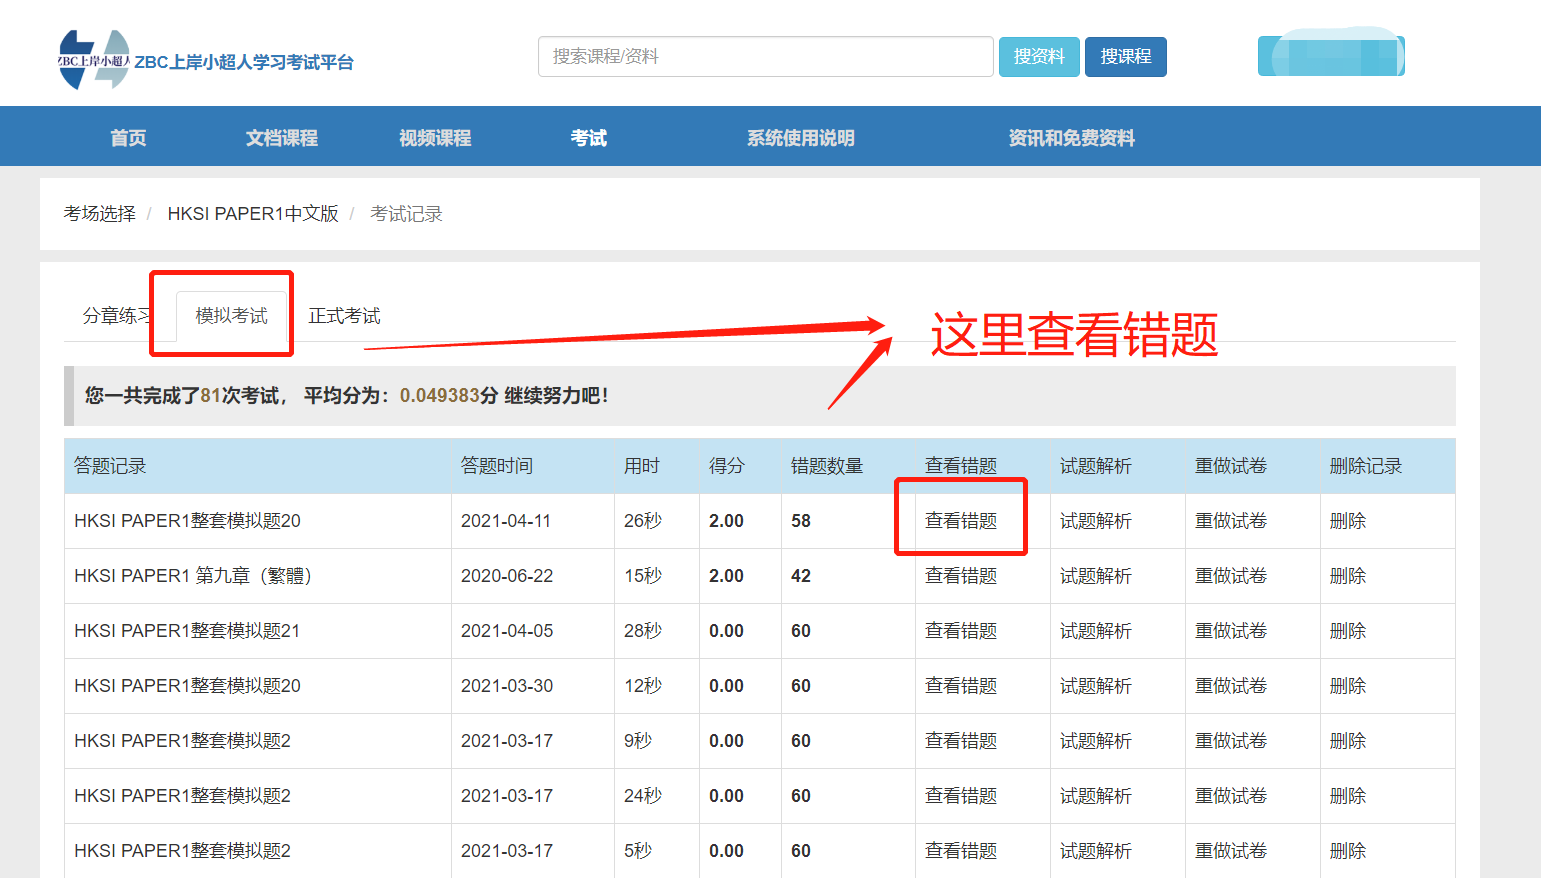This screenshot has width=1541, height=878.
Task: Open 试题解析 for 模拟题21 record
Action: (1096, 631)
